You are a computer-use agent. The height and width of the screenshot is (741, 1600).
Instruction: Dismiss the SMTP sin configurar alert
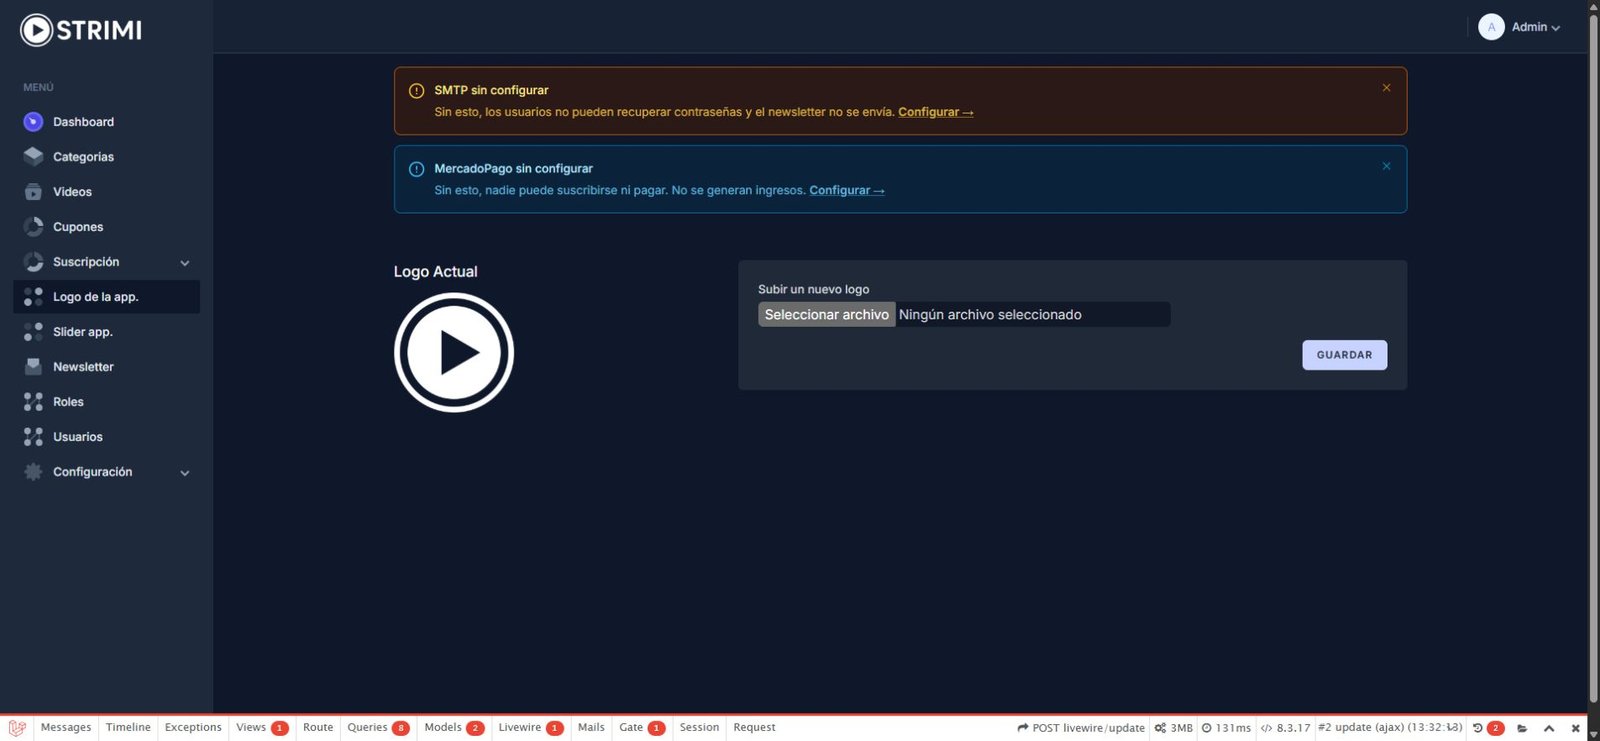1386,88
